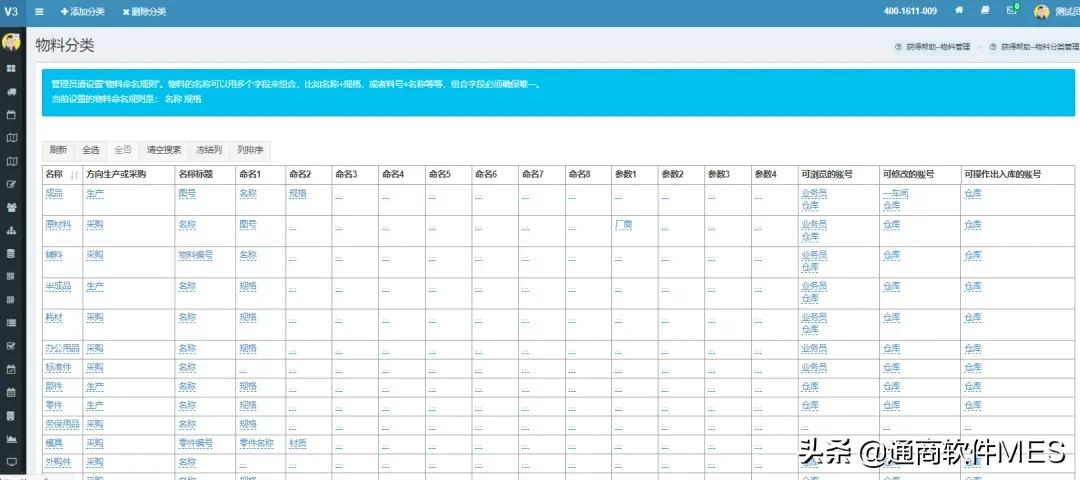Click 添加分类 to add category

83,12
